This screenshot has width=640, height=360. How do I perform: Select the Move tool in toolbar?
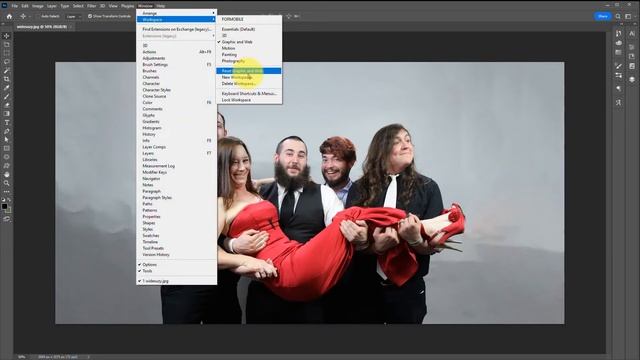7,36
